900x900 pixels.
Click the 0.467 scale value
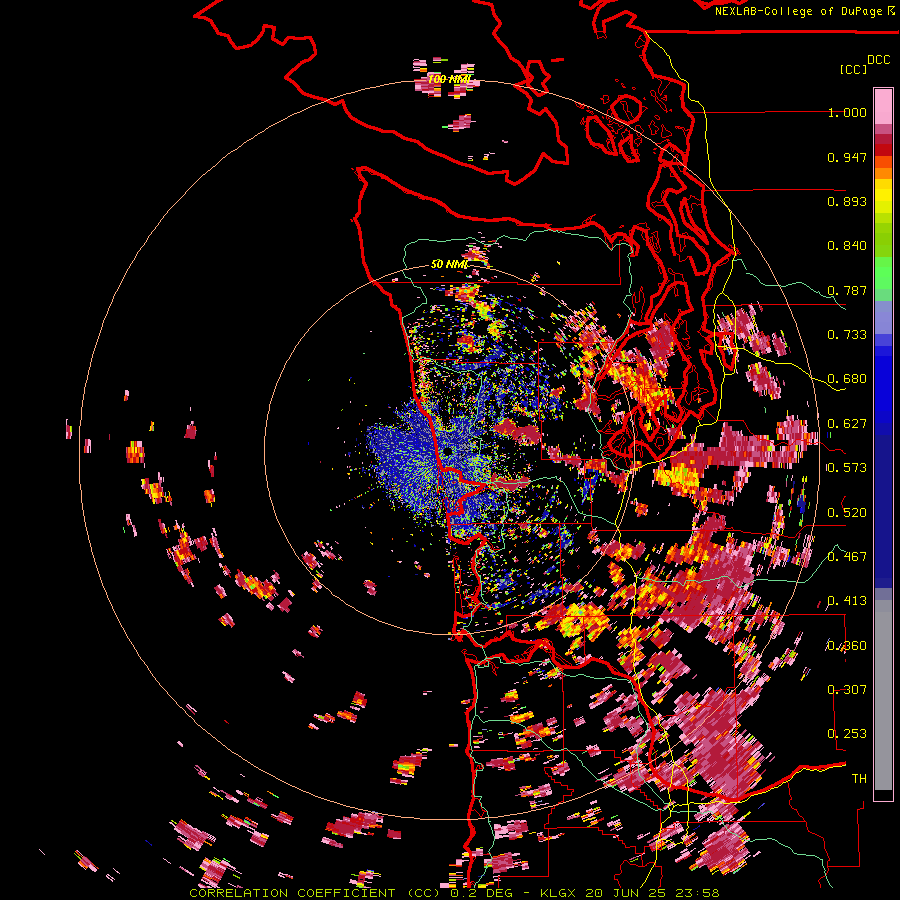click(847, 557)
